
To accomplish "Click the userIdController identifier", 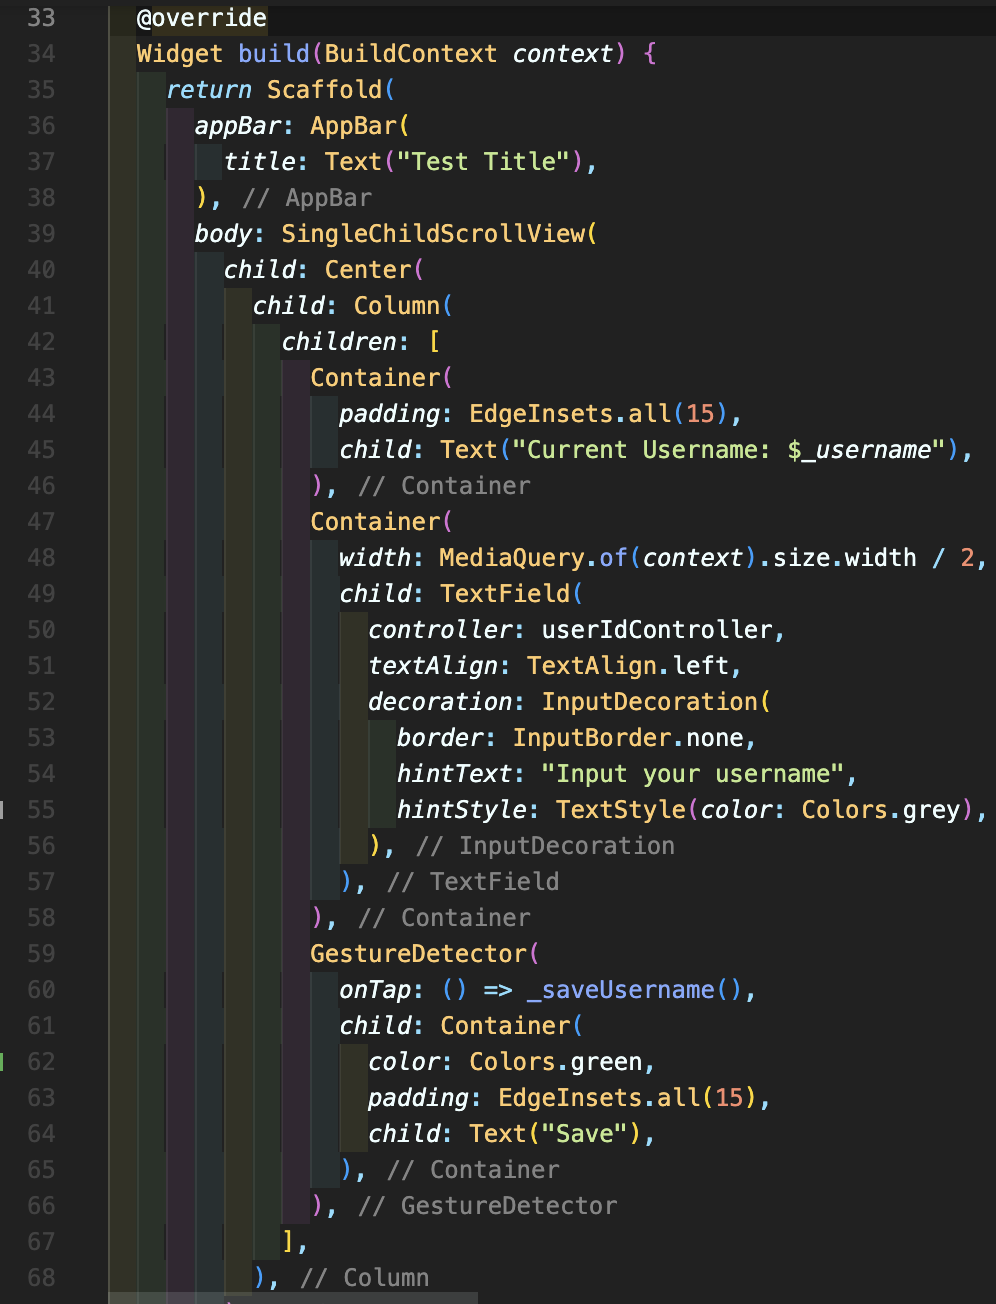I will point(657,630).
